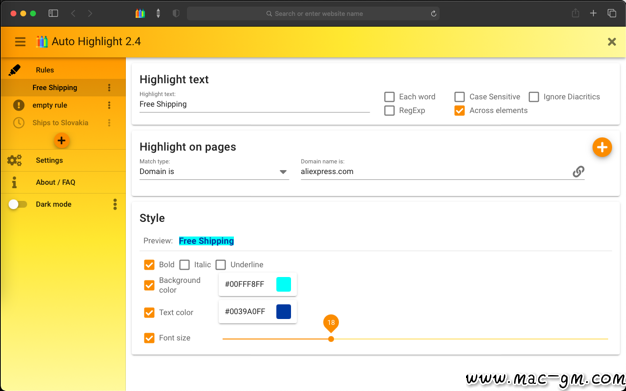Reload the page in Safari
The width and height of the screenshot is (626, 391).
click(x=433, y=14)
